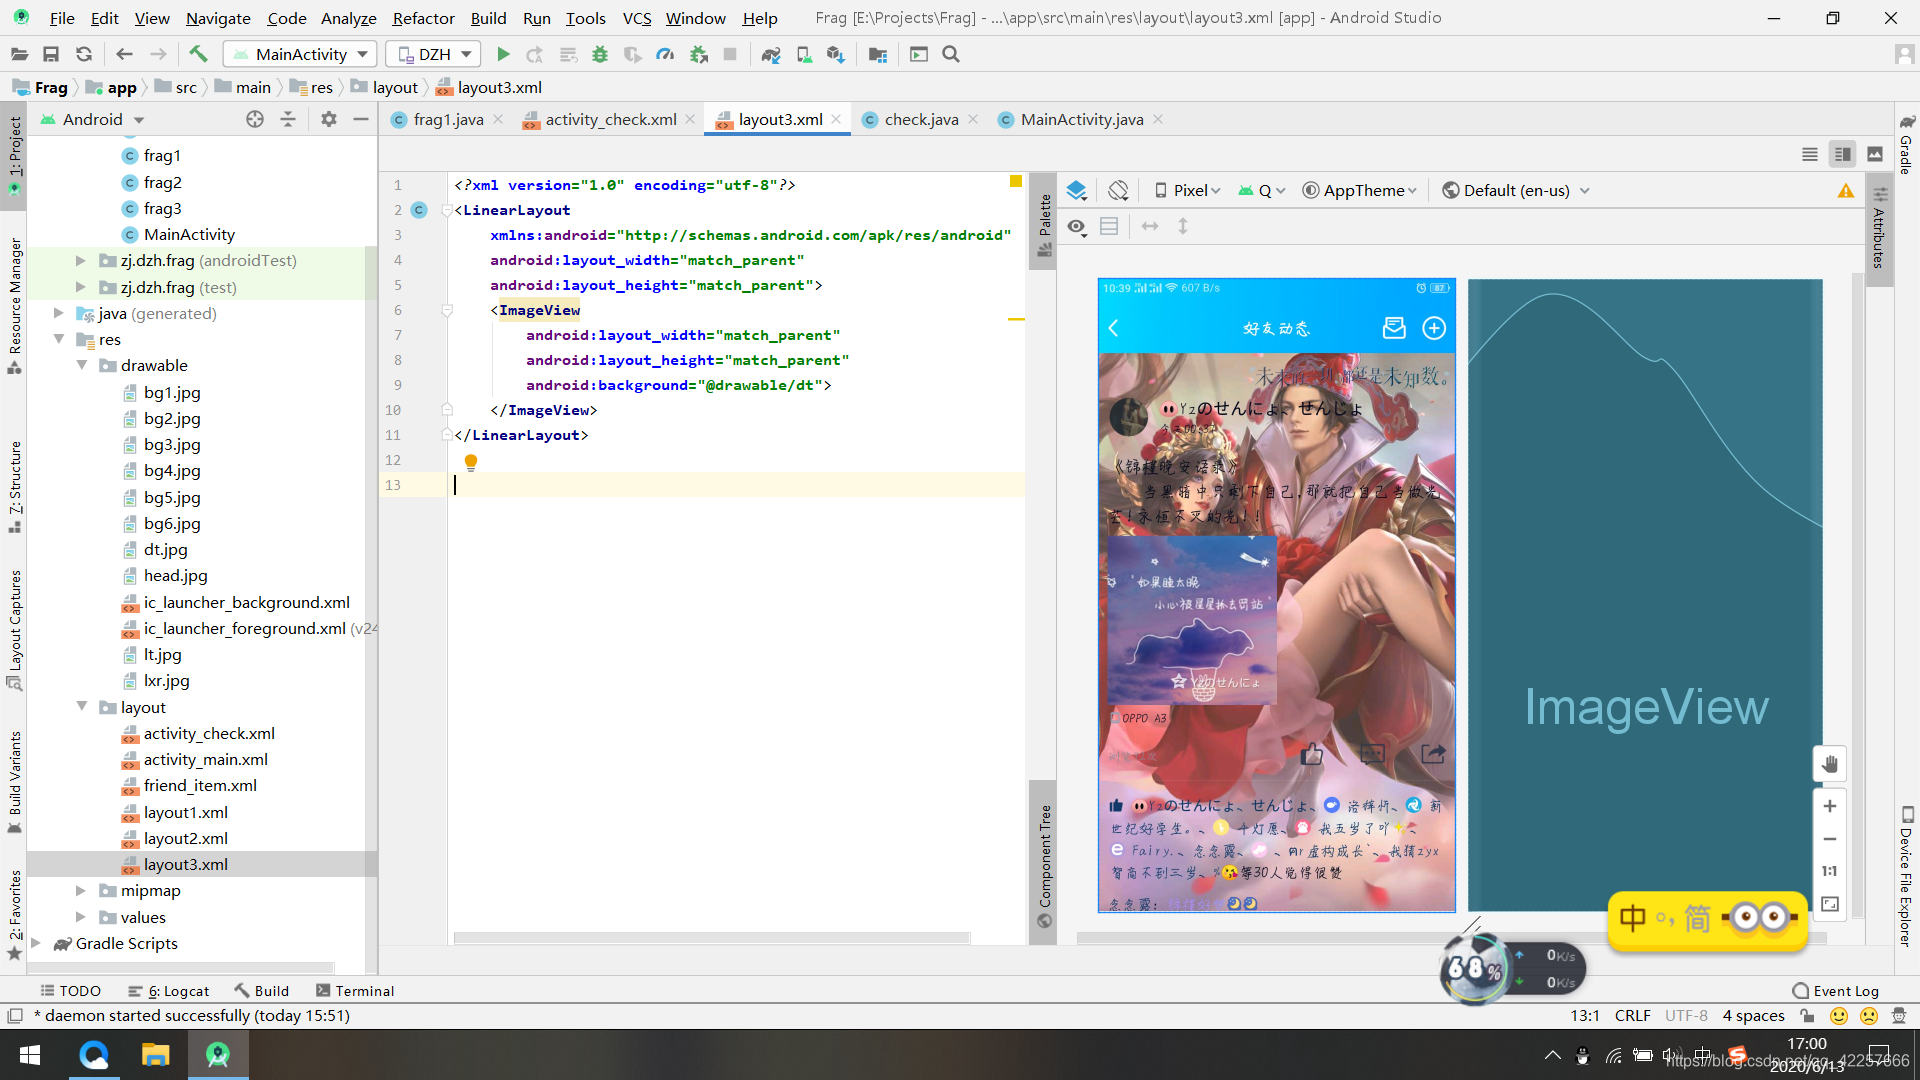This screenshot has height=1080, width=1920.
Task: Open the Refactor menu
Action: pyautogui.click(x=422, y=18)
